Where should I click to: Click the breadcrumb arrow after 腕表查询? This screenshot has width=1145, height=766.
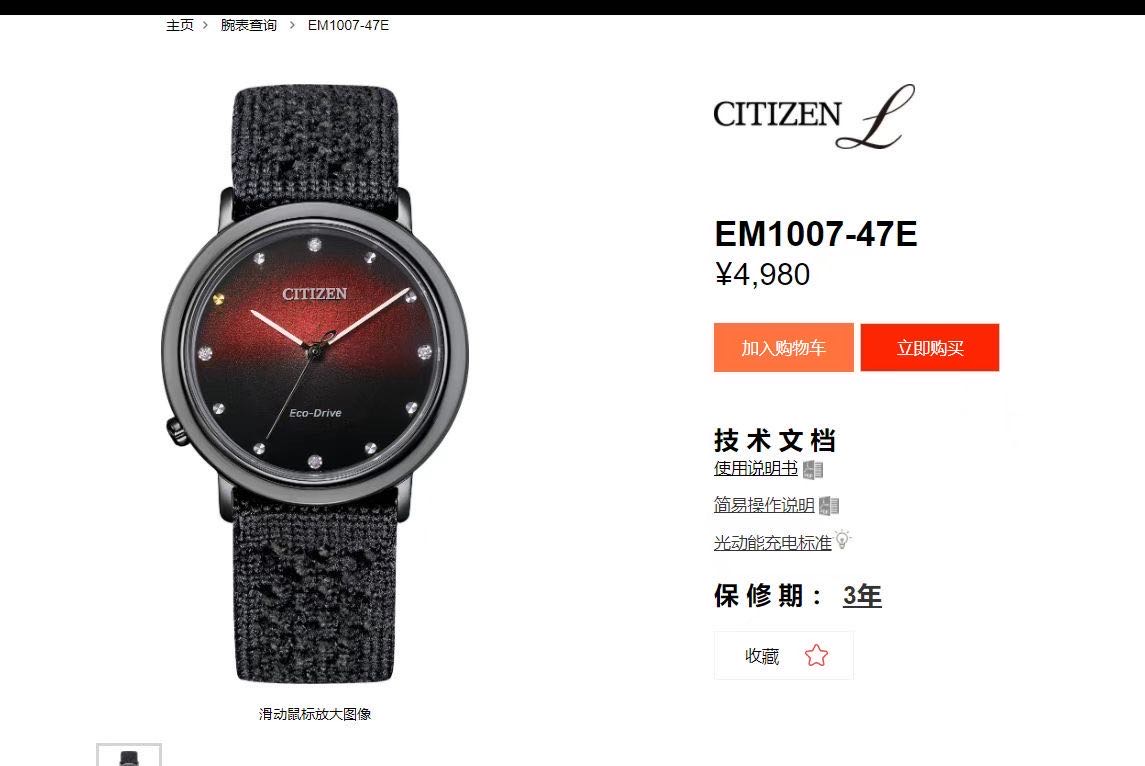[x=292, y=26]
